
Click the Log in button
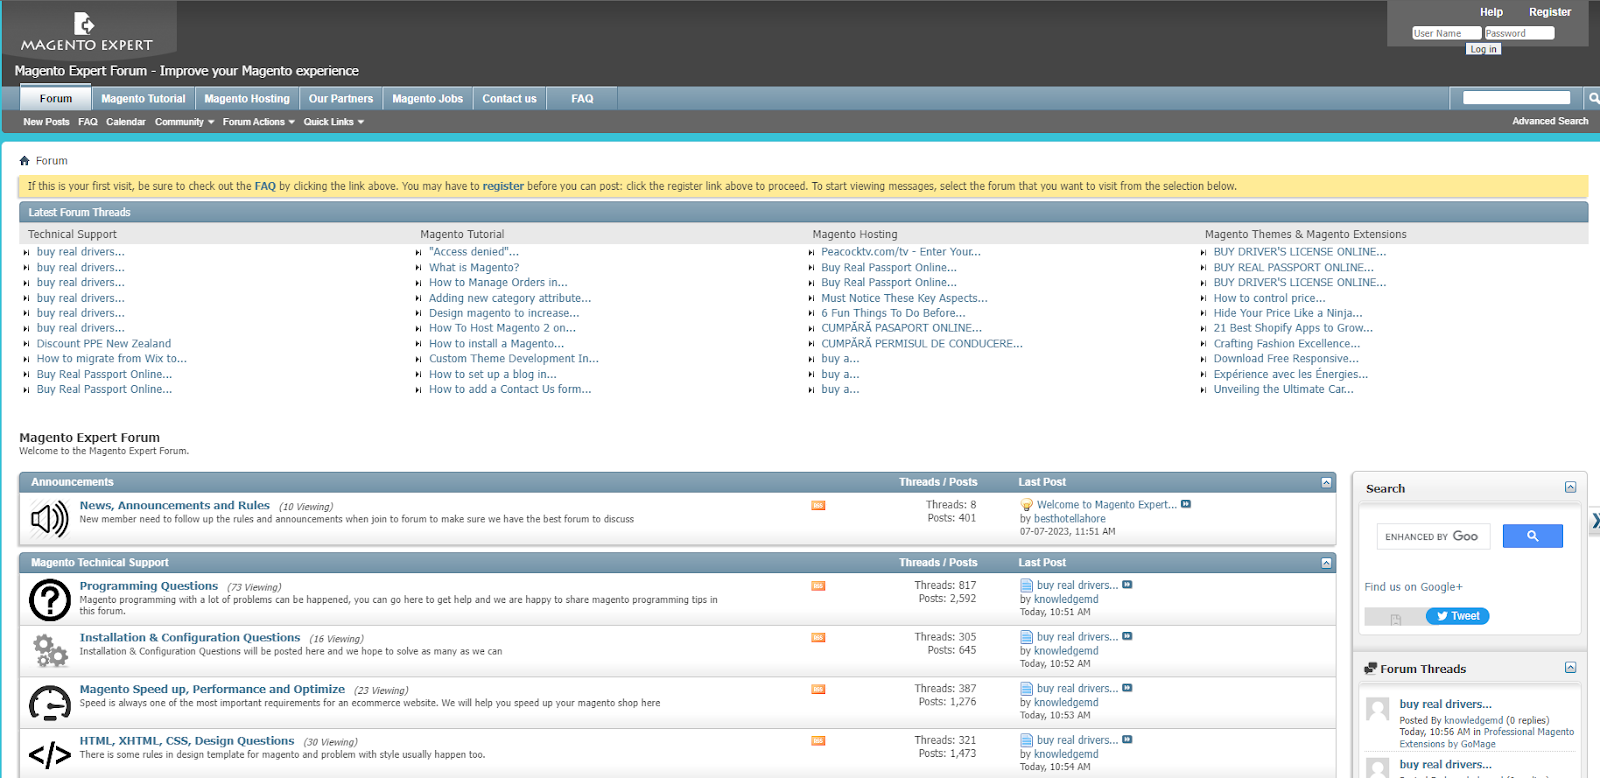1483,49
